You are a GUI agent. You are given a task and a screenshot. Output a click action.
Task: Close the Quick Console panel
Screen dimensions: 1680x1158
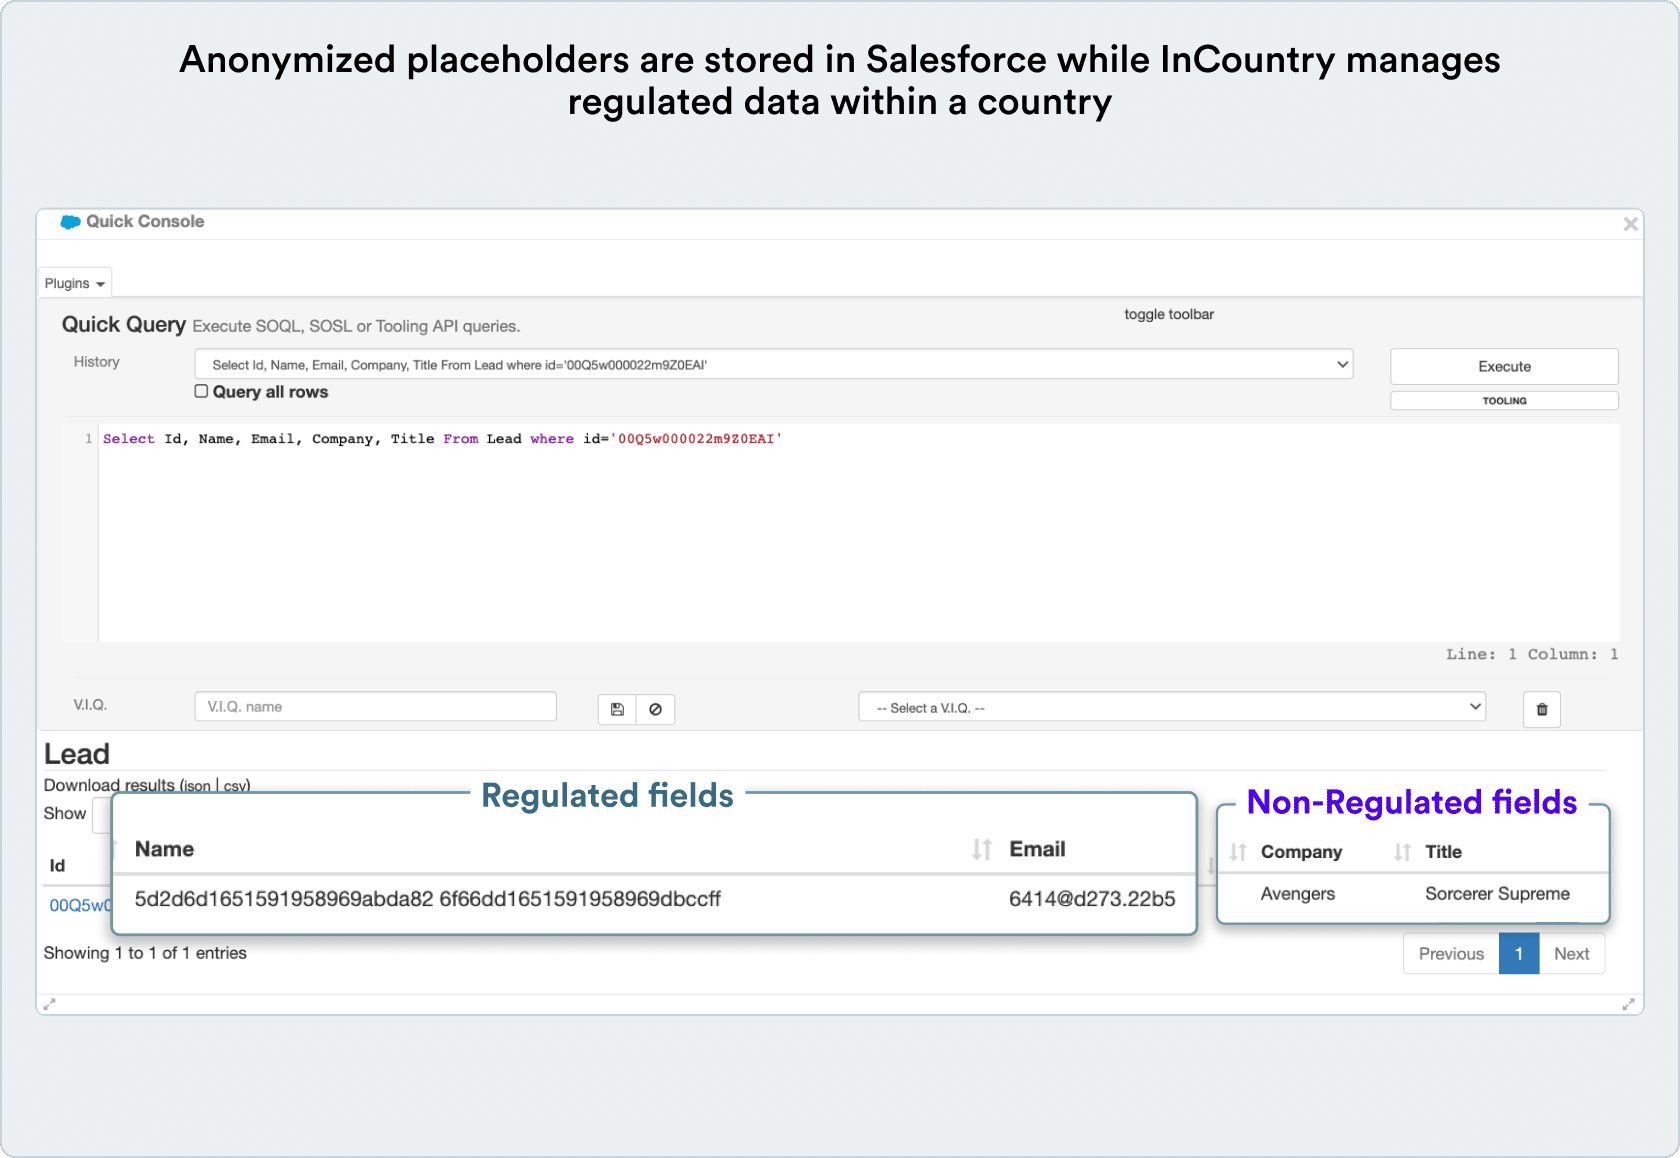point(1630,224)
